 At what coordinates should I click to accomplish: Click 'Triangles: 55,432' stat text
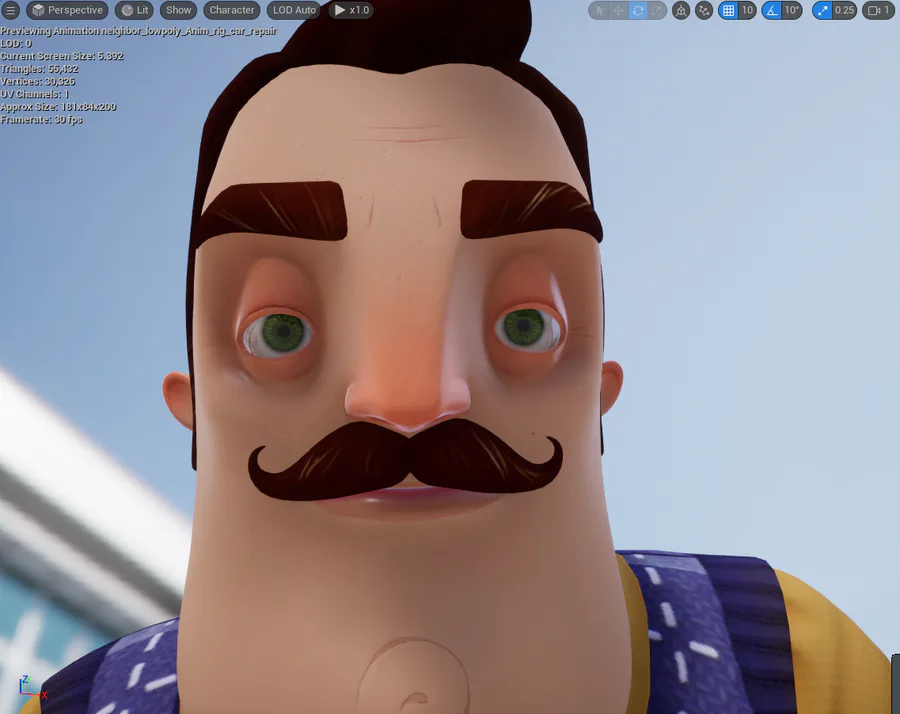click(39, 69)
